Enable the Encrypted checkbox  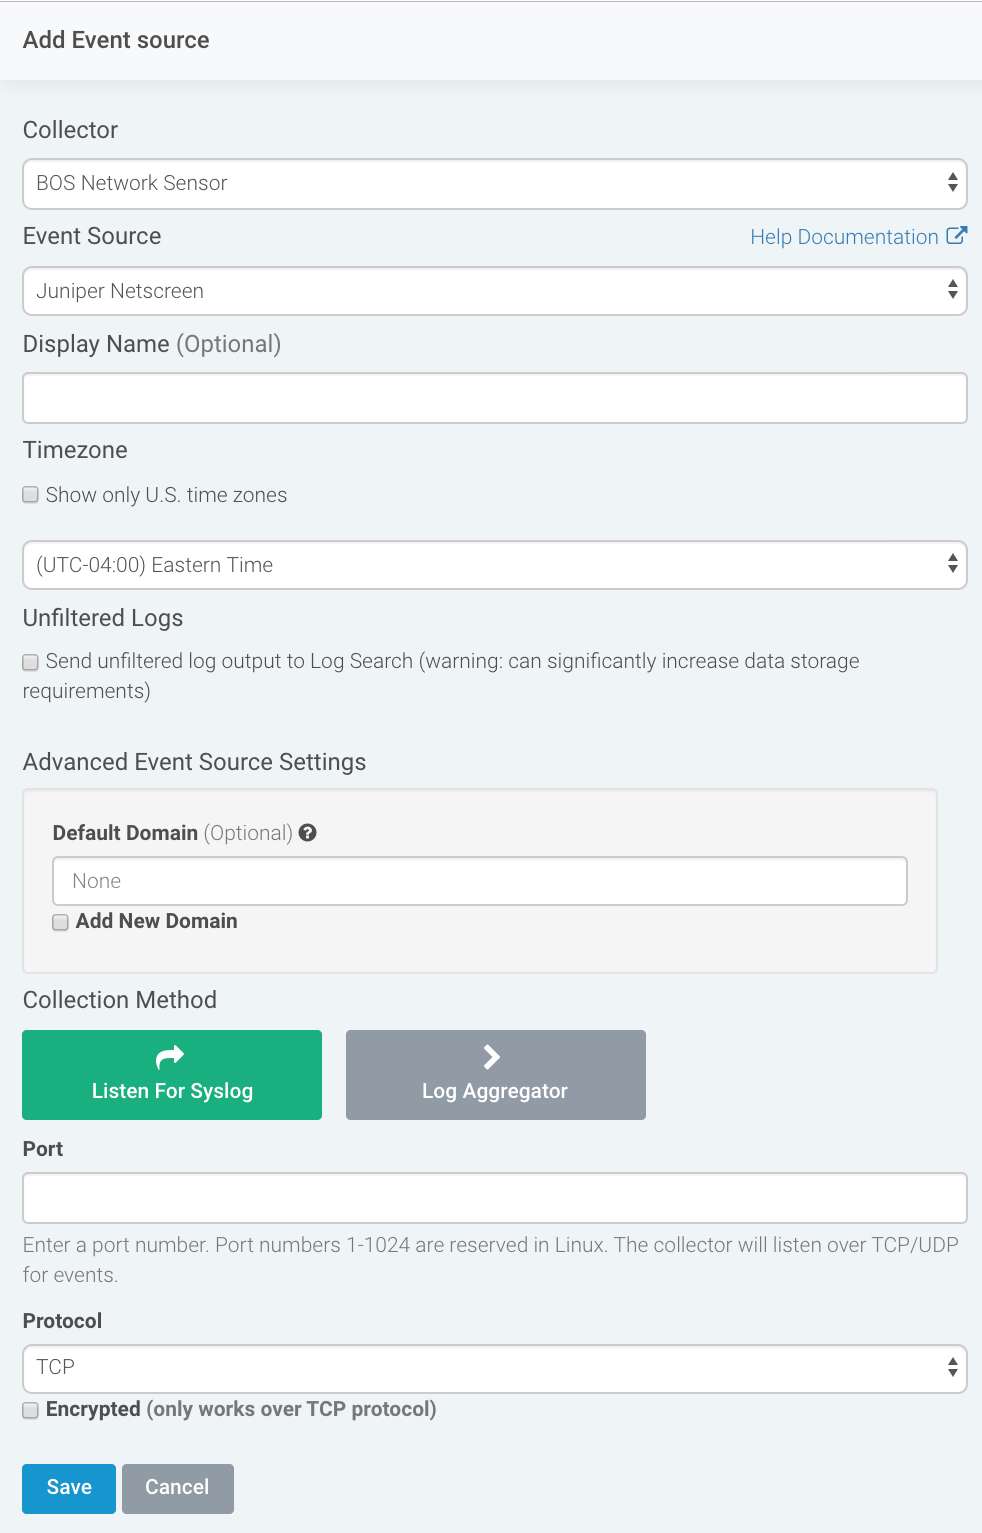31,1410
